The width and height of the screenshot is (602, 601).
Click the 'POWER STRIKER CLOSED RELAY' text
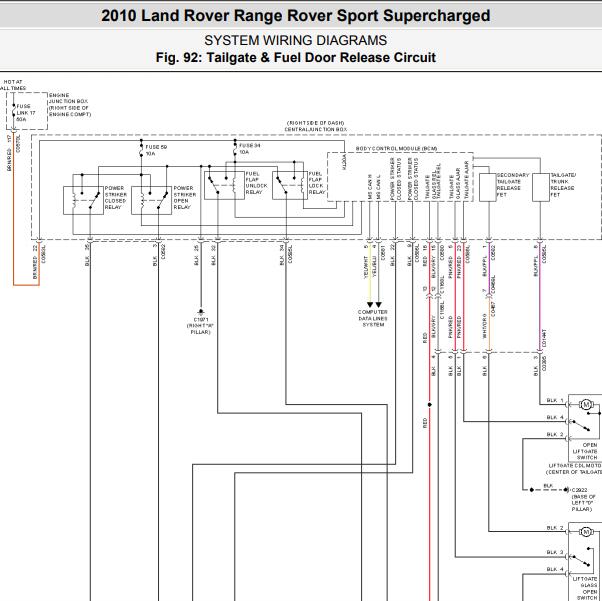click(x=116, y=197)
